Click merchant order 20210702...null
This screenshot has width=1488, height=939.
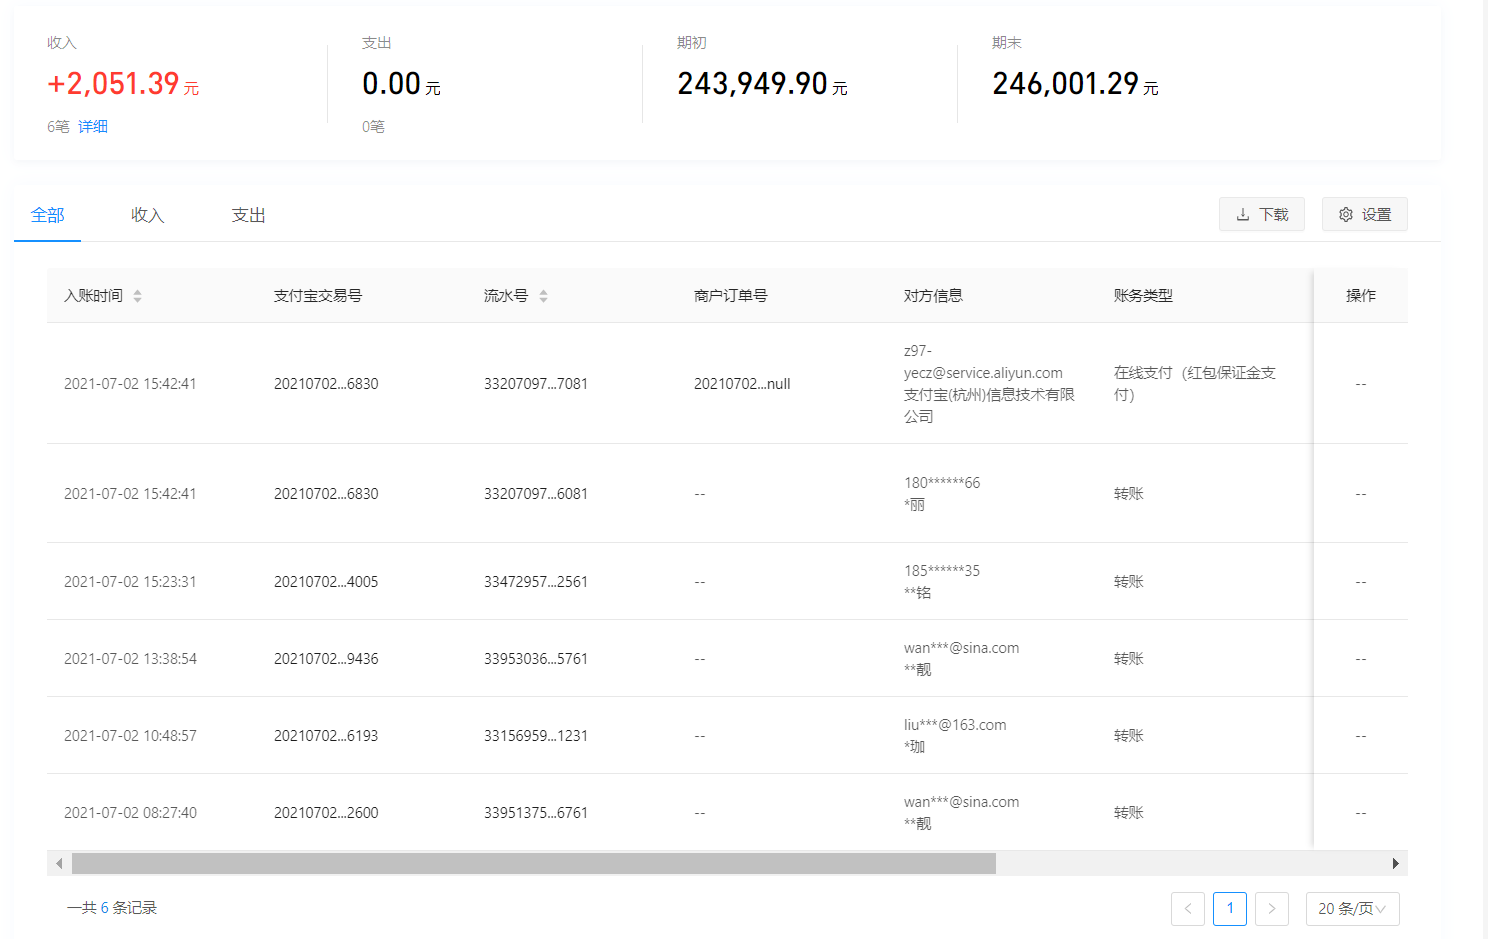[x=742, y=384]
